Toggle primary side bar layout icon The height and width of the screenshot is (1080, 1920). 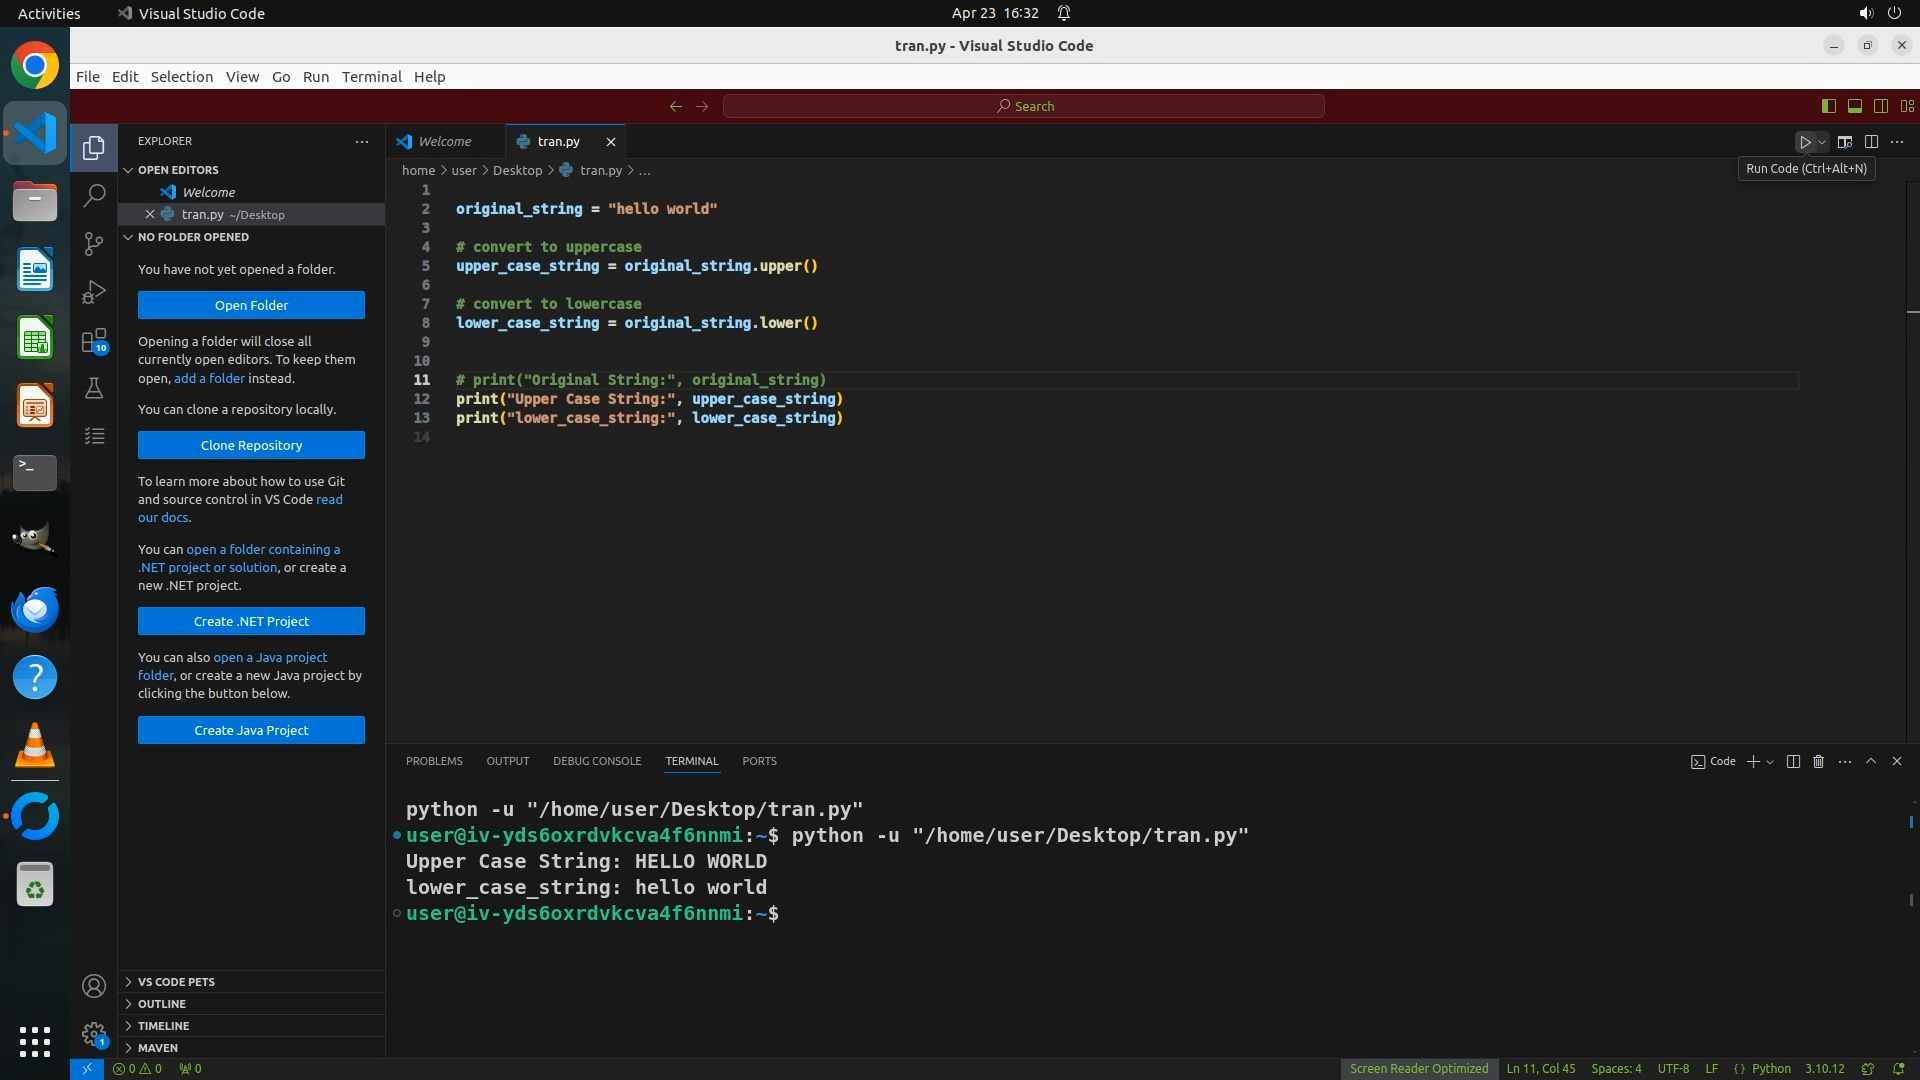[x=1829, y=106]
